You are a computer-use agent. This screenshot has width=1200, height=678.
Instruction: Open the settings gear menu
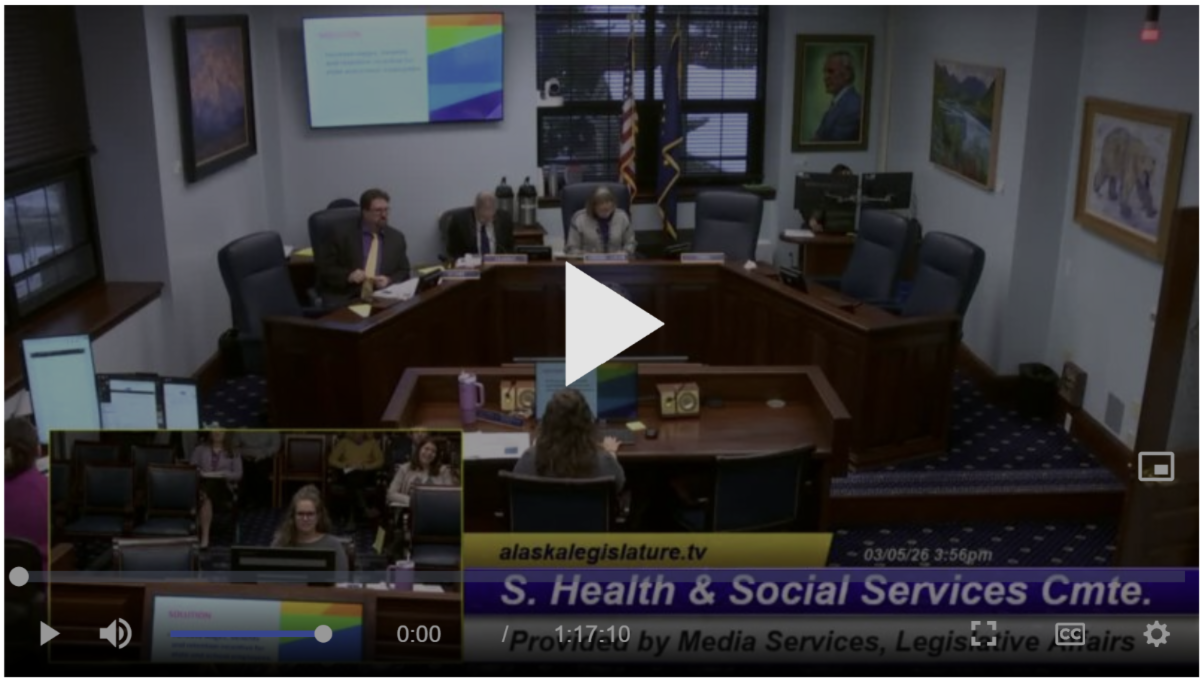1156,634
